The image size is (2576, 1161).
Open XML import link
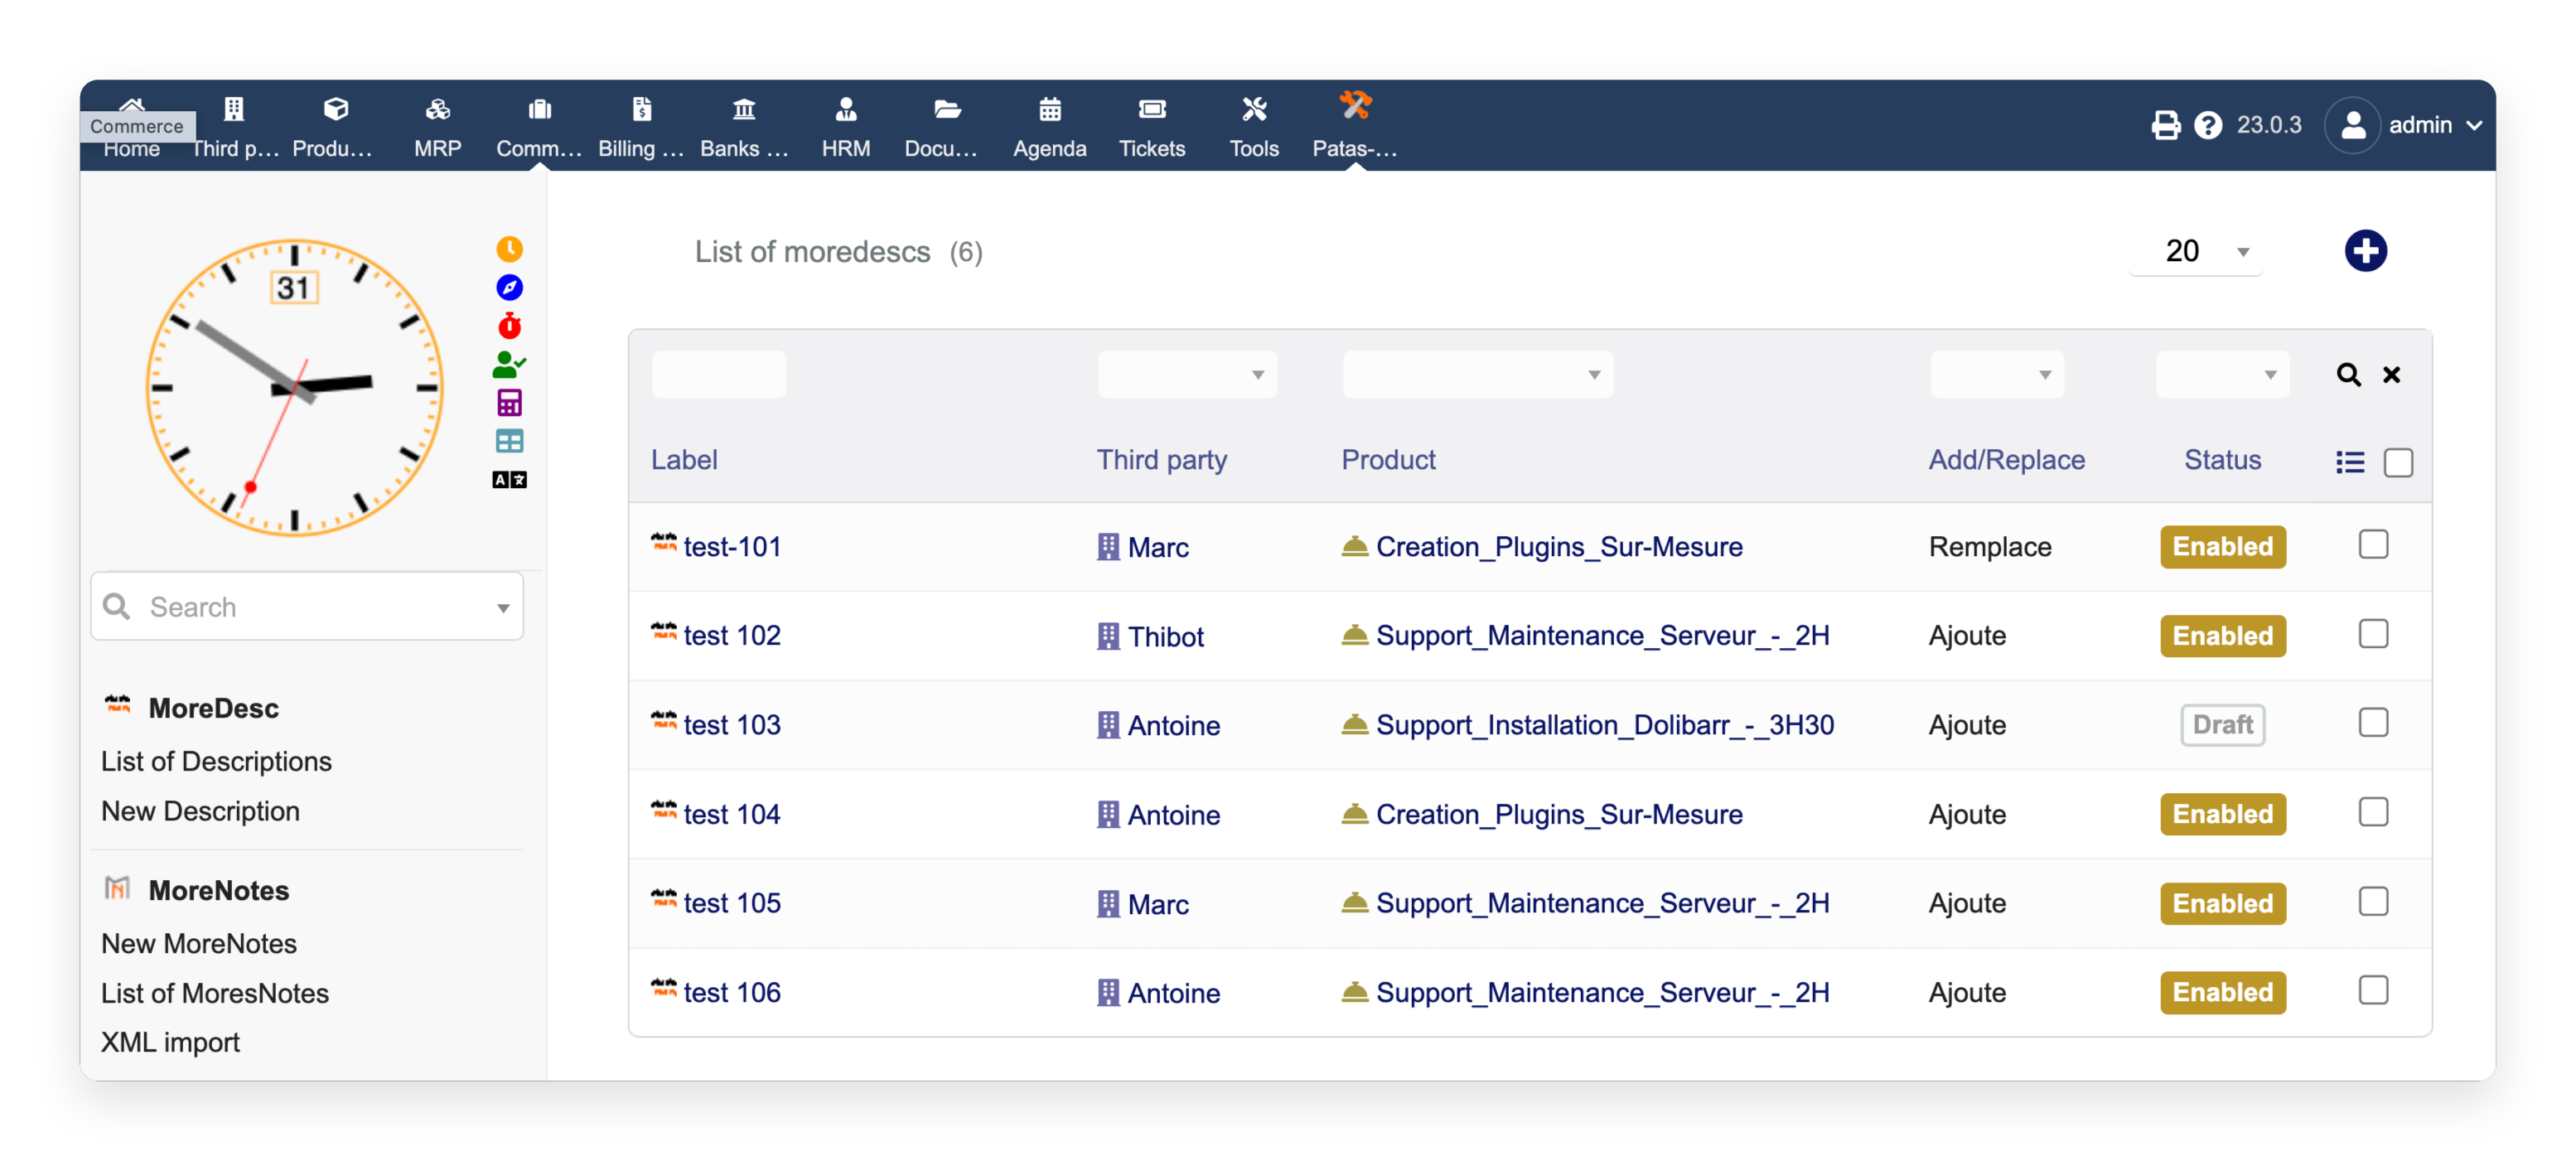170,1042
